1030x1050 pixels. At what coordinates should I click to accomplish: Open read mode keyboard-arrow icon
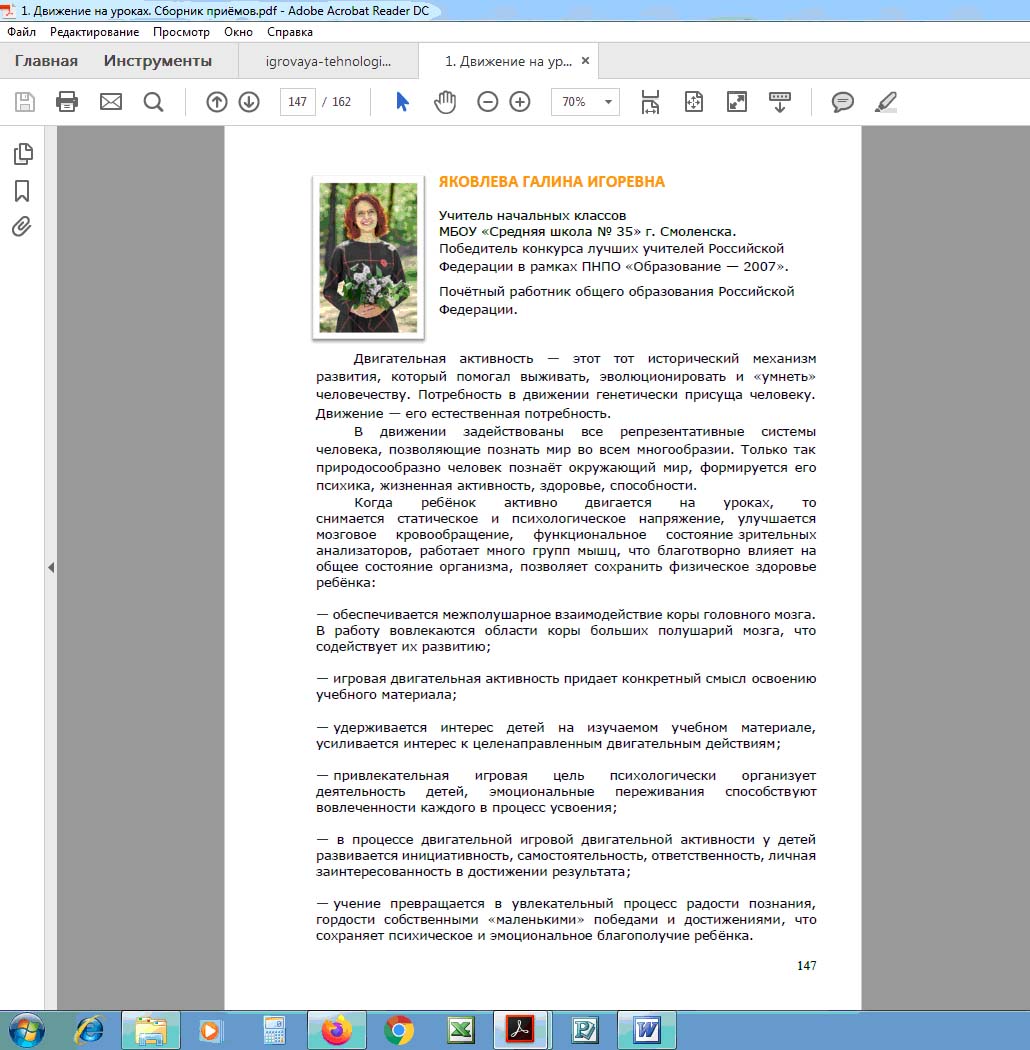tap(780, 102)
